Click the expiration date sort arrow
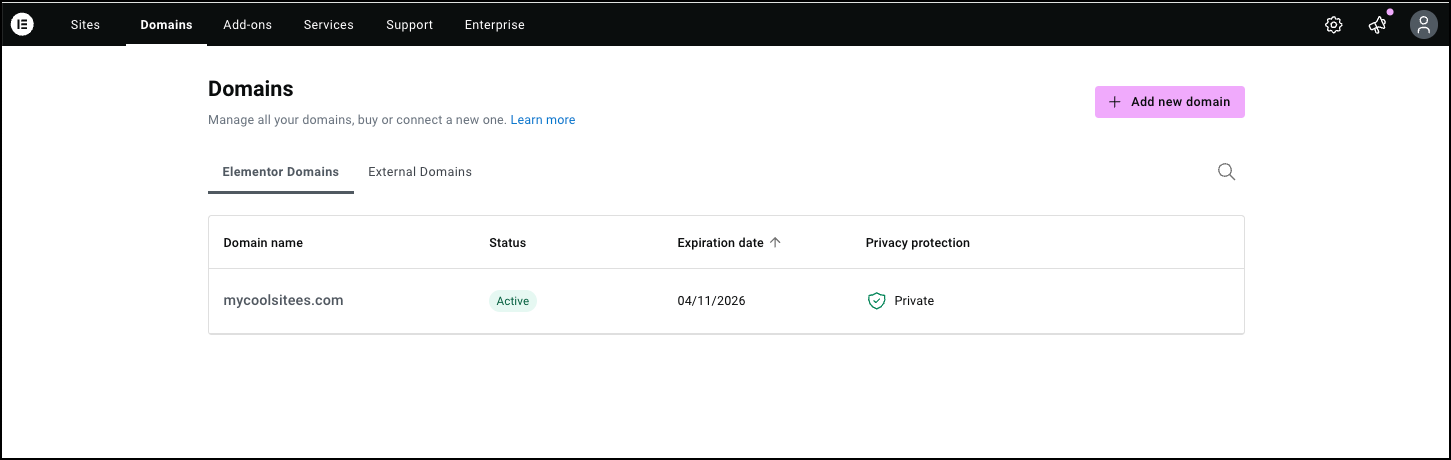The image size is (1451, 460). click(x=775, y=243)
